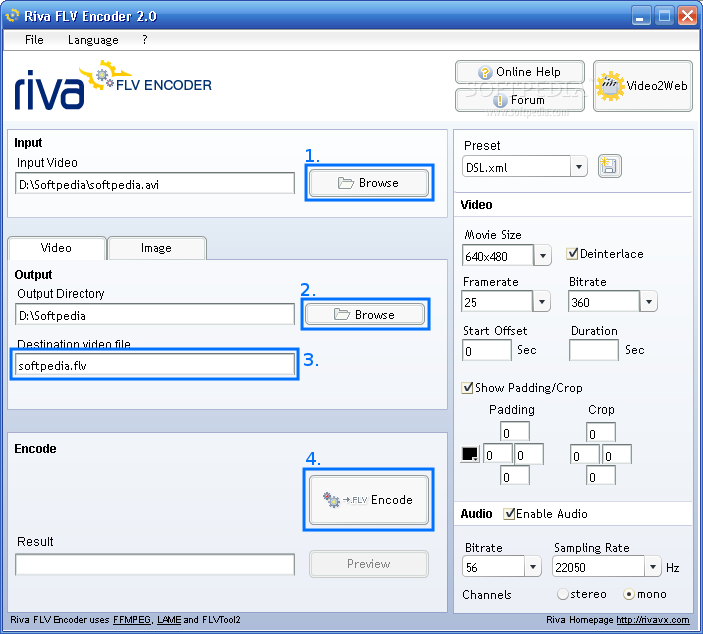Click the Riva app icon in the title bar
This screenshot has height=634, width=703.
point(12,16)
